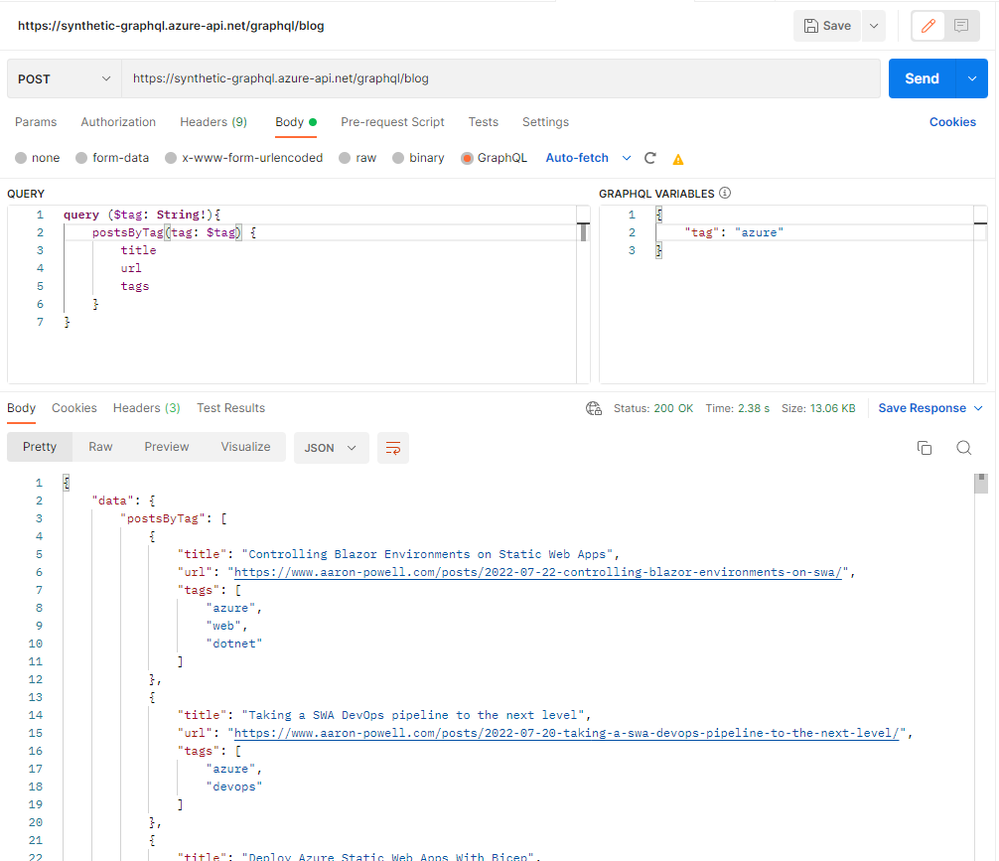Switch to the Pretty view

tap(40, 447)
